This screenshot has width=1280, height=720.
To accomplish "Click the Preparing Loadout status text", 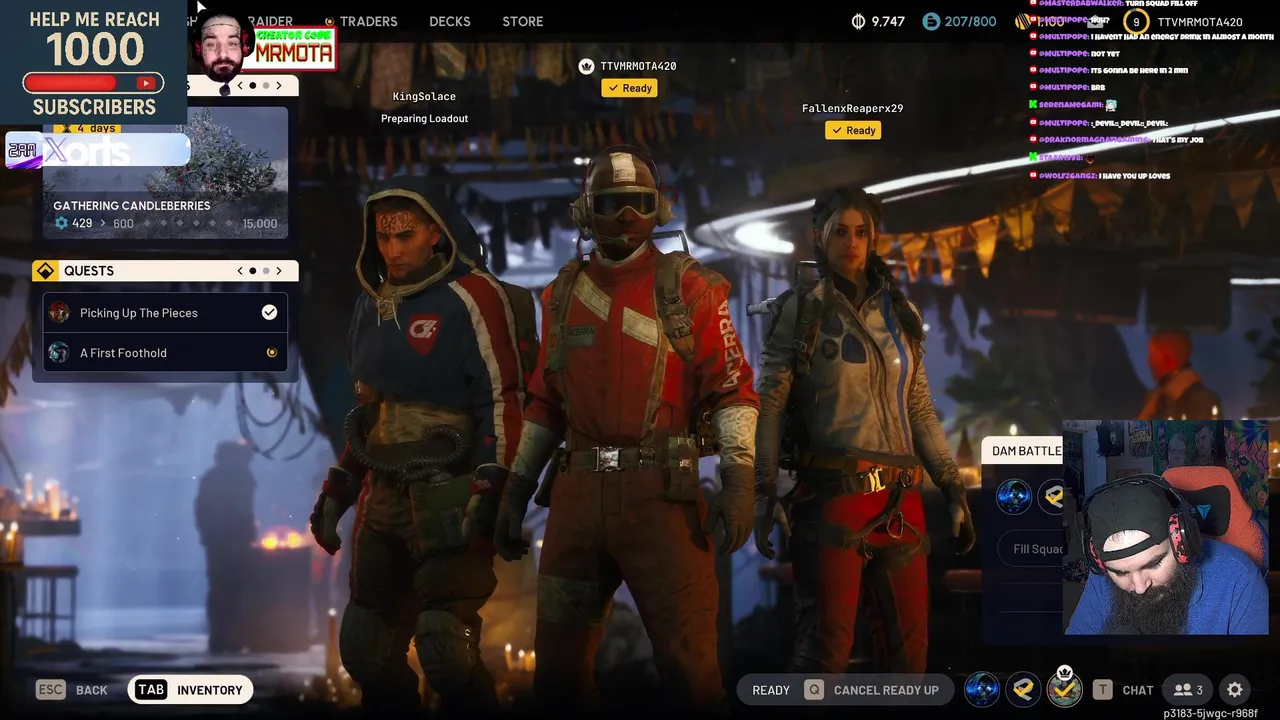I will 424,118.
